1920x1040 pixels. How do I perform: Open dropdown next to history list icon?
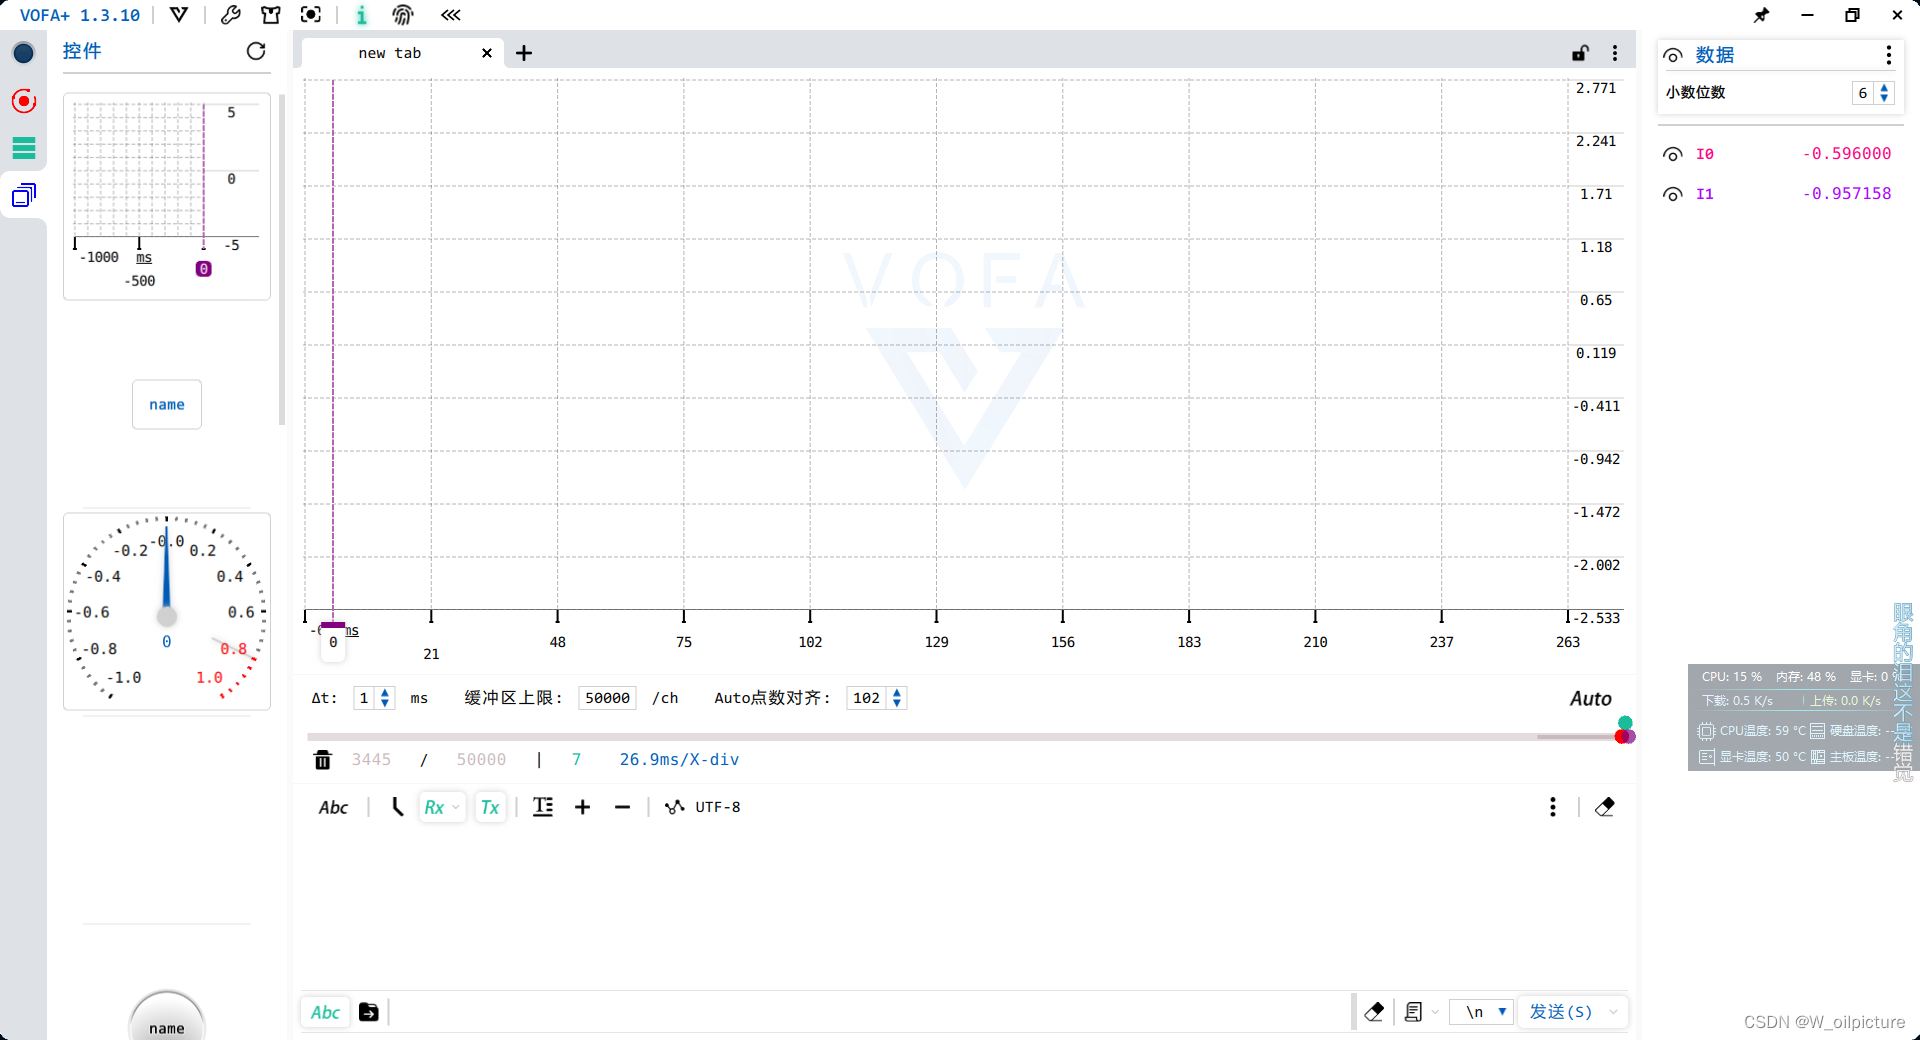1435,1012
